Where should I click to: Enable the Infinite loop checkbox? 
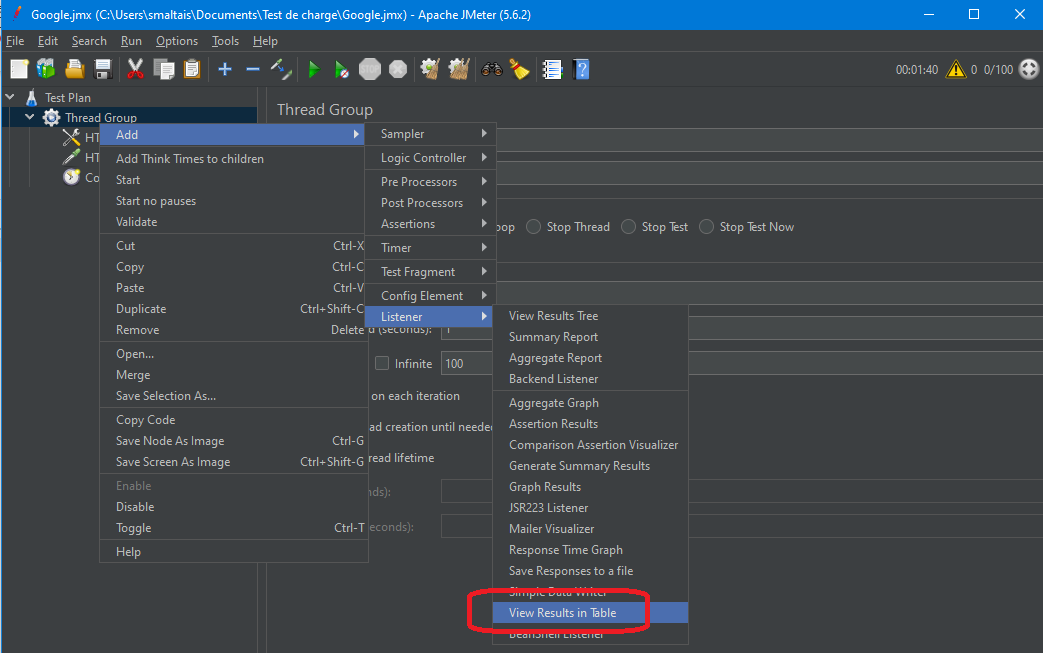(382, 364)
